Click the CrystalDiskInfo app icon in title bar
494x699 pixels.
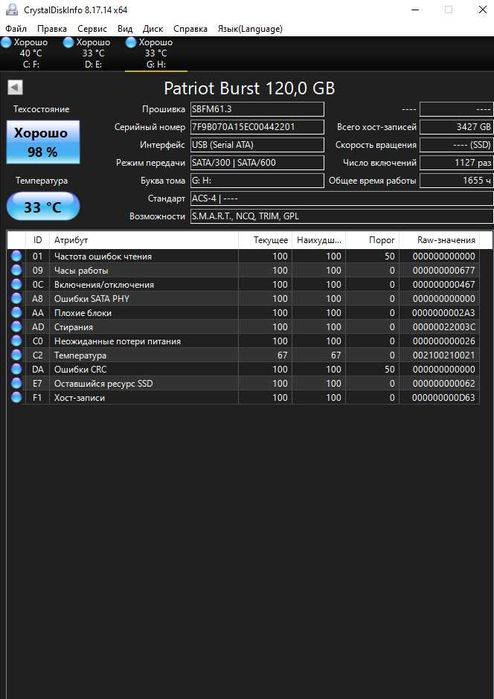click(x=12, y=9)
